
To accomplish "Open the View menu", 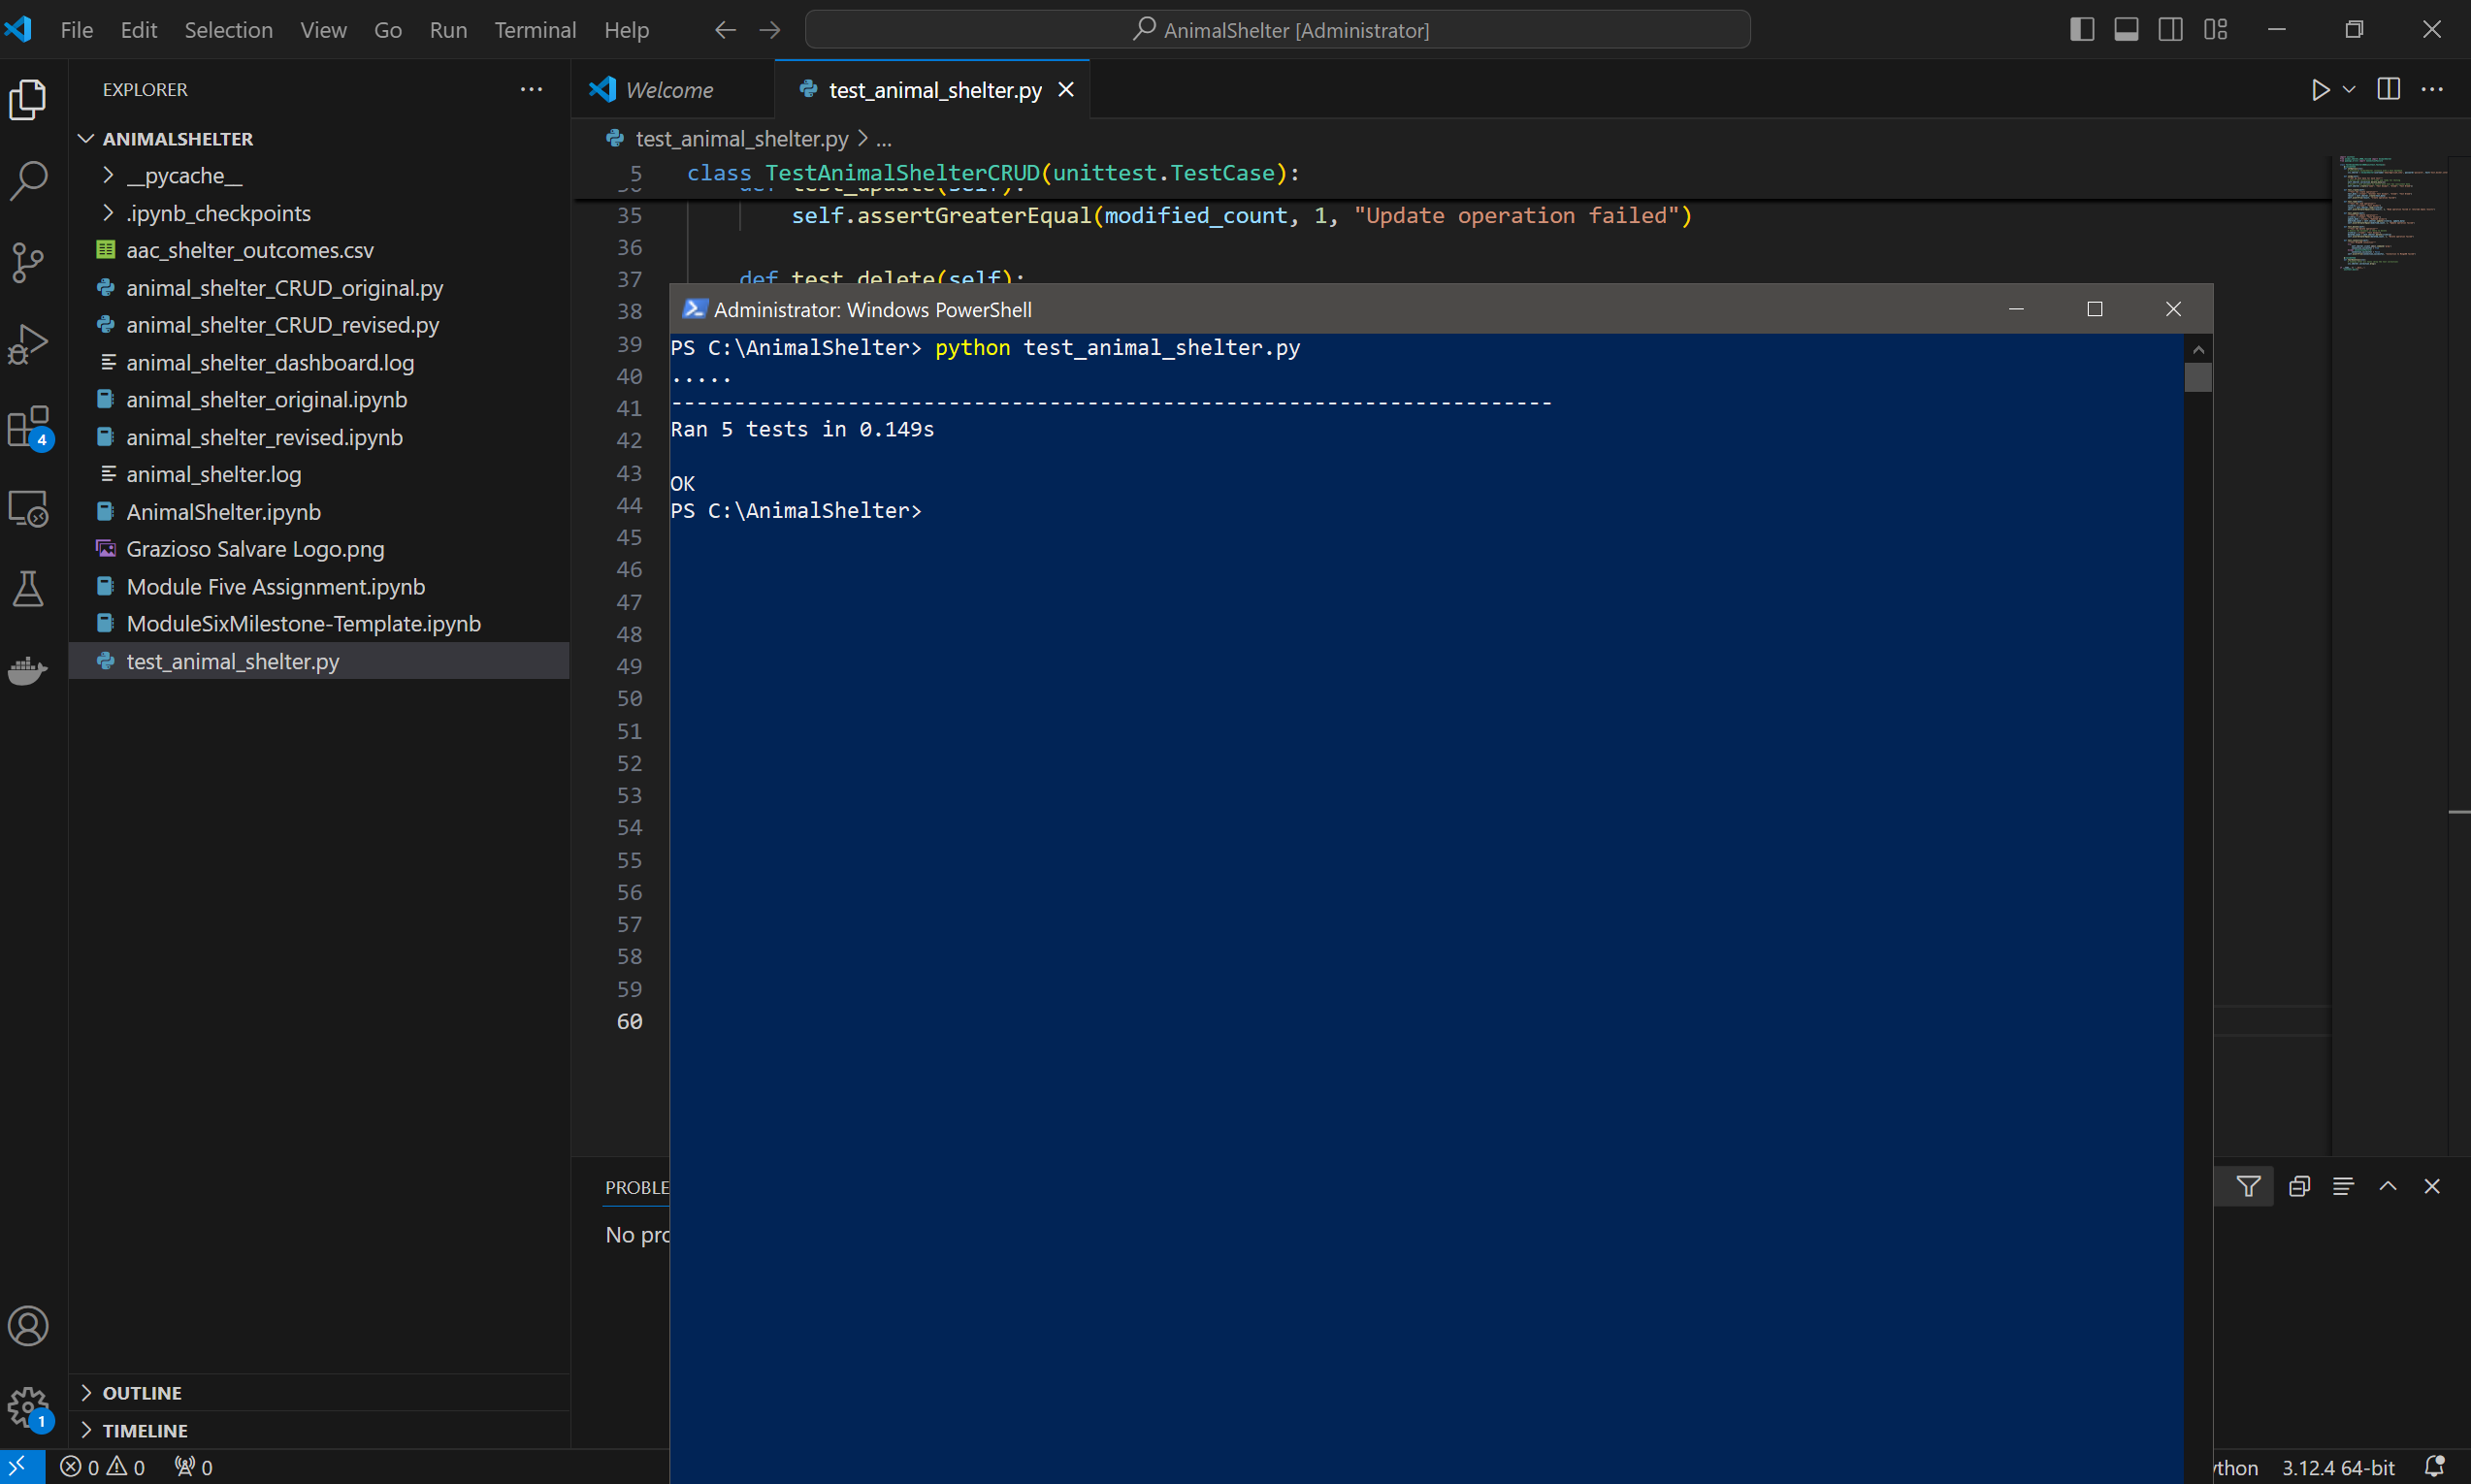I will click(x=323, y=30).
